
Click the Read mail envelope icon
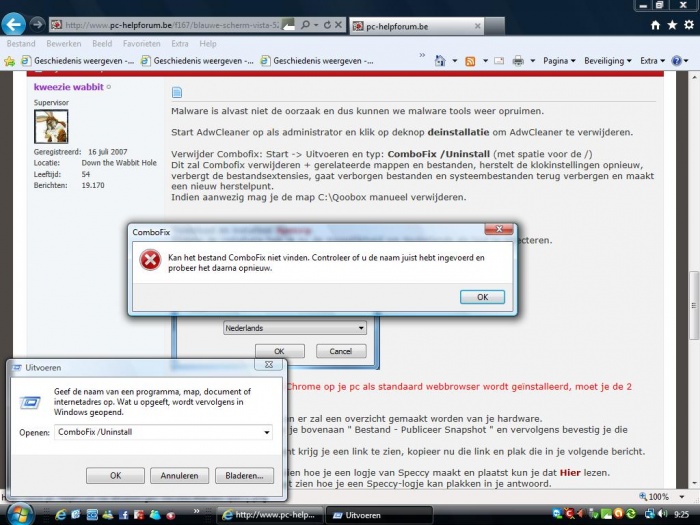point(499,61)
